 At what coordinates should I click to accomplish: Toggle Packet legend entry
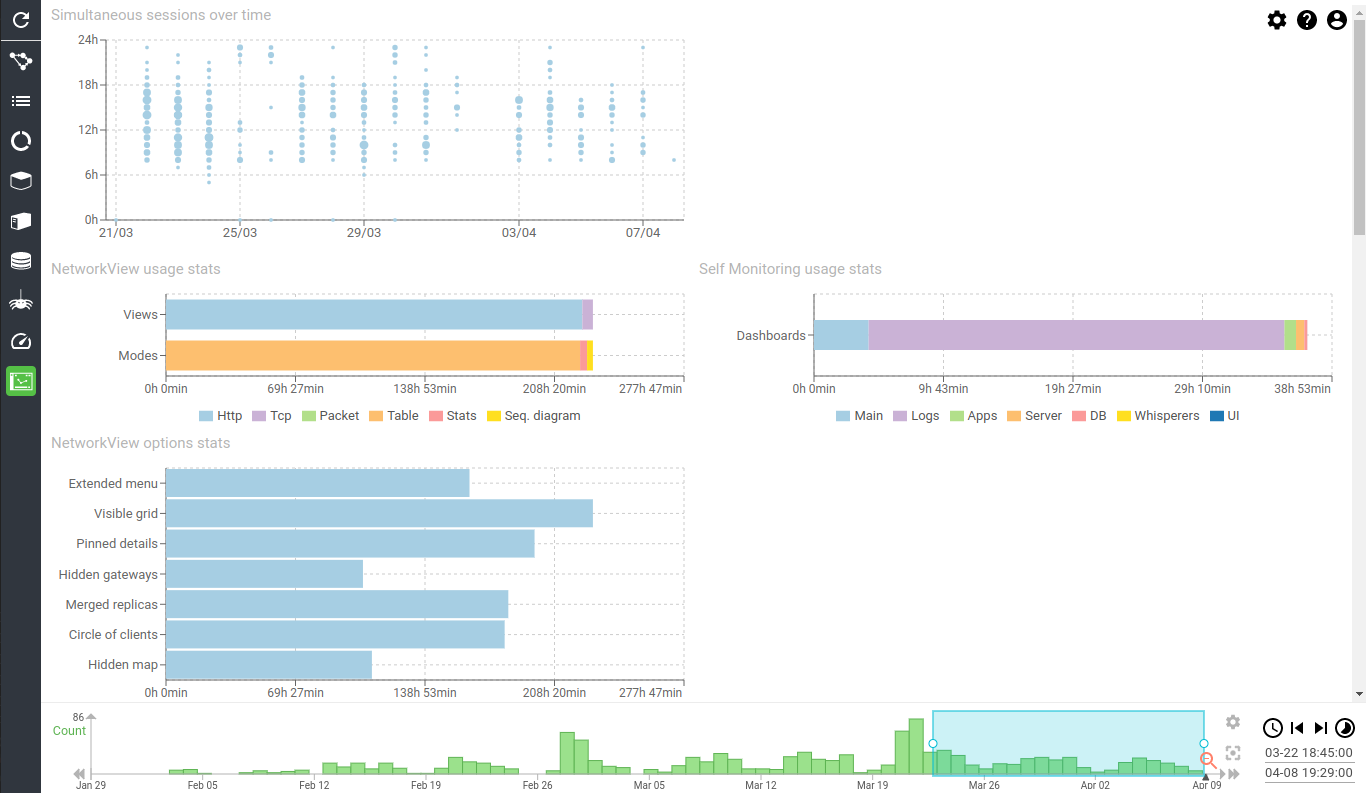330,416
